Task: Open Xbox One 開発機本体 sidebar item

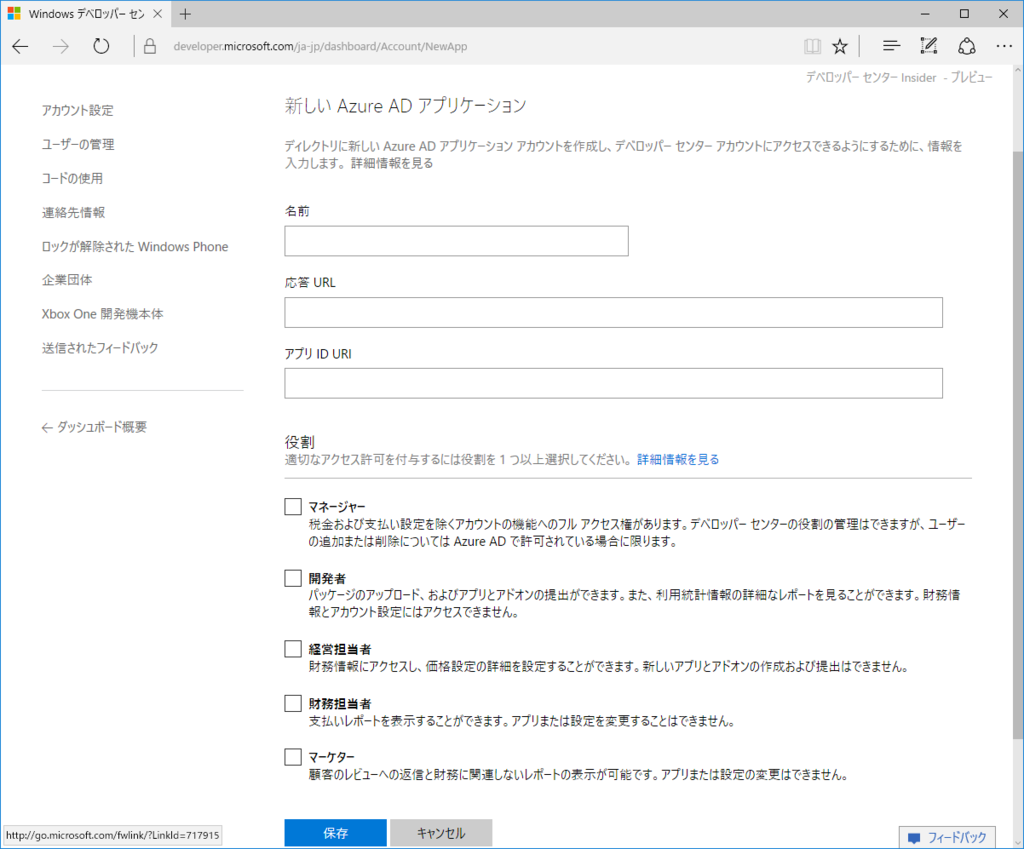Action: 103,314
